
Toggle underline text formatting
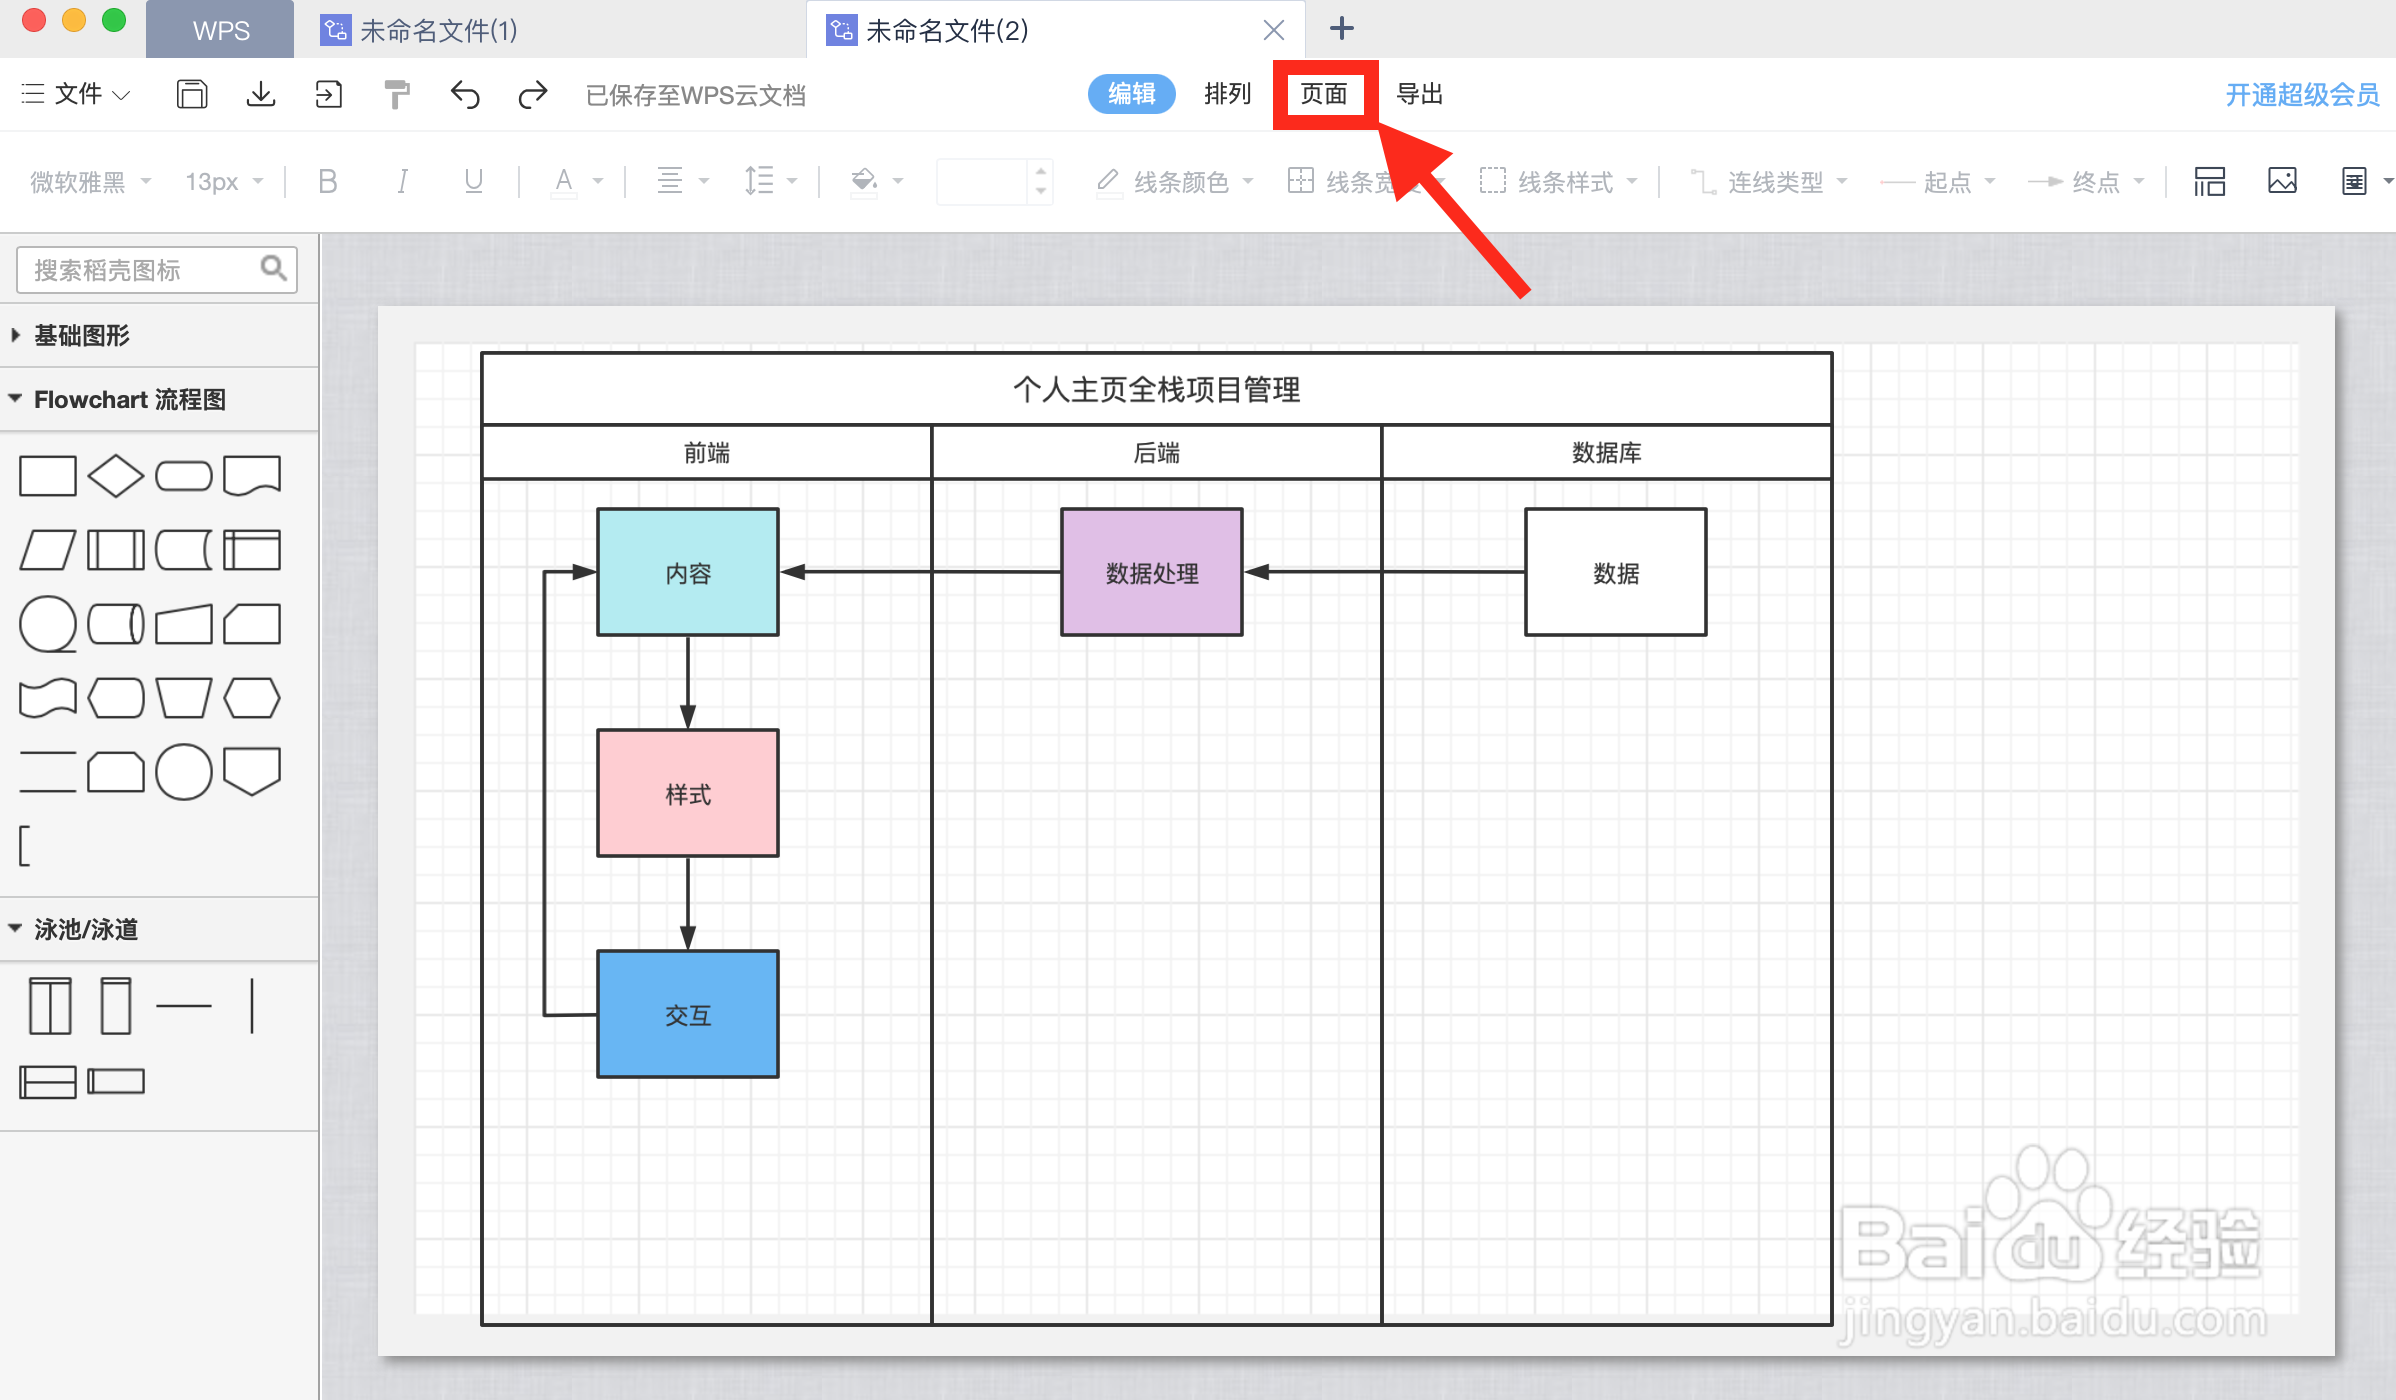(473, 181)
